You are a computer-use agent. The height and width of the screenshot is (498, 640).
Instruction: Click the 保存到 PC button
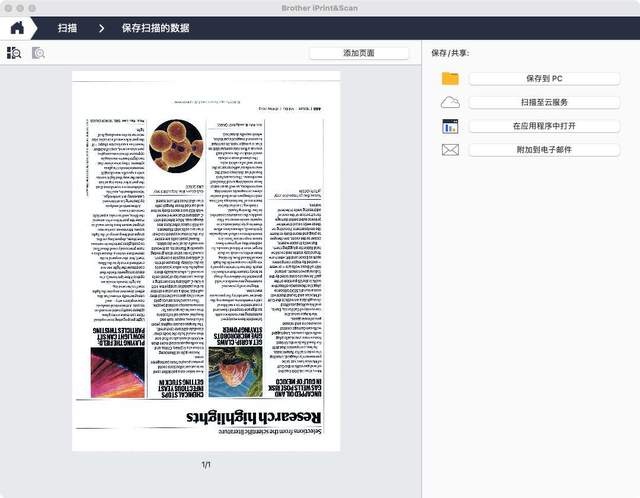(x=544, y=78)
